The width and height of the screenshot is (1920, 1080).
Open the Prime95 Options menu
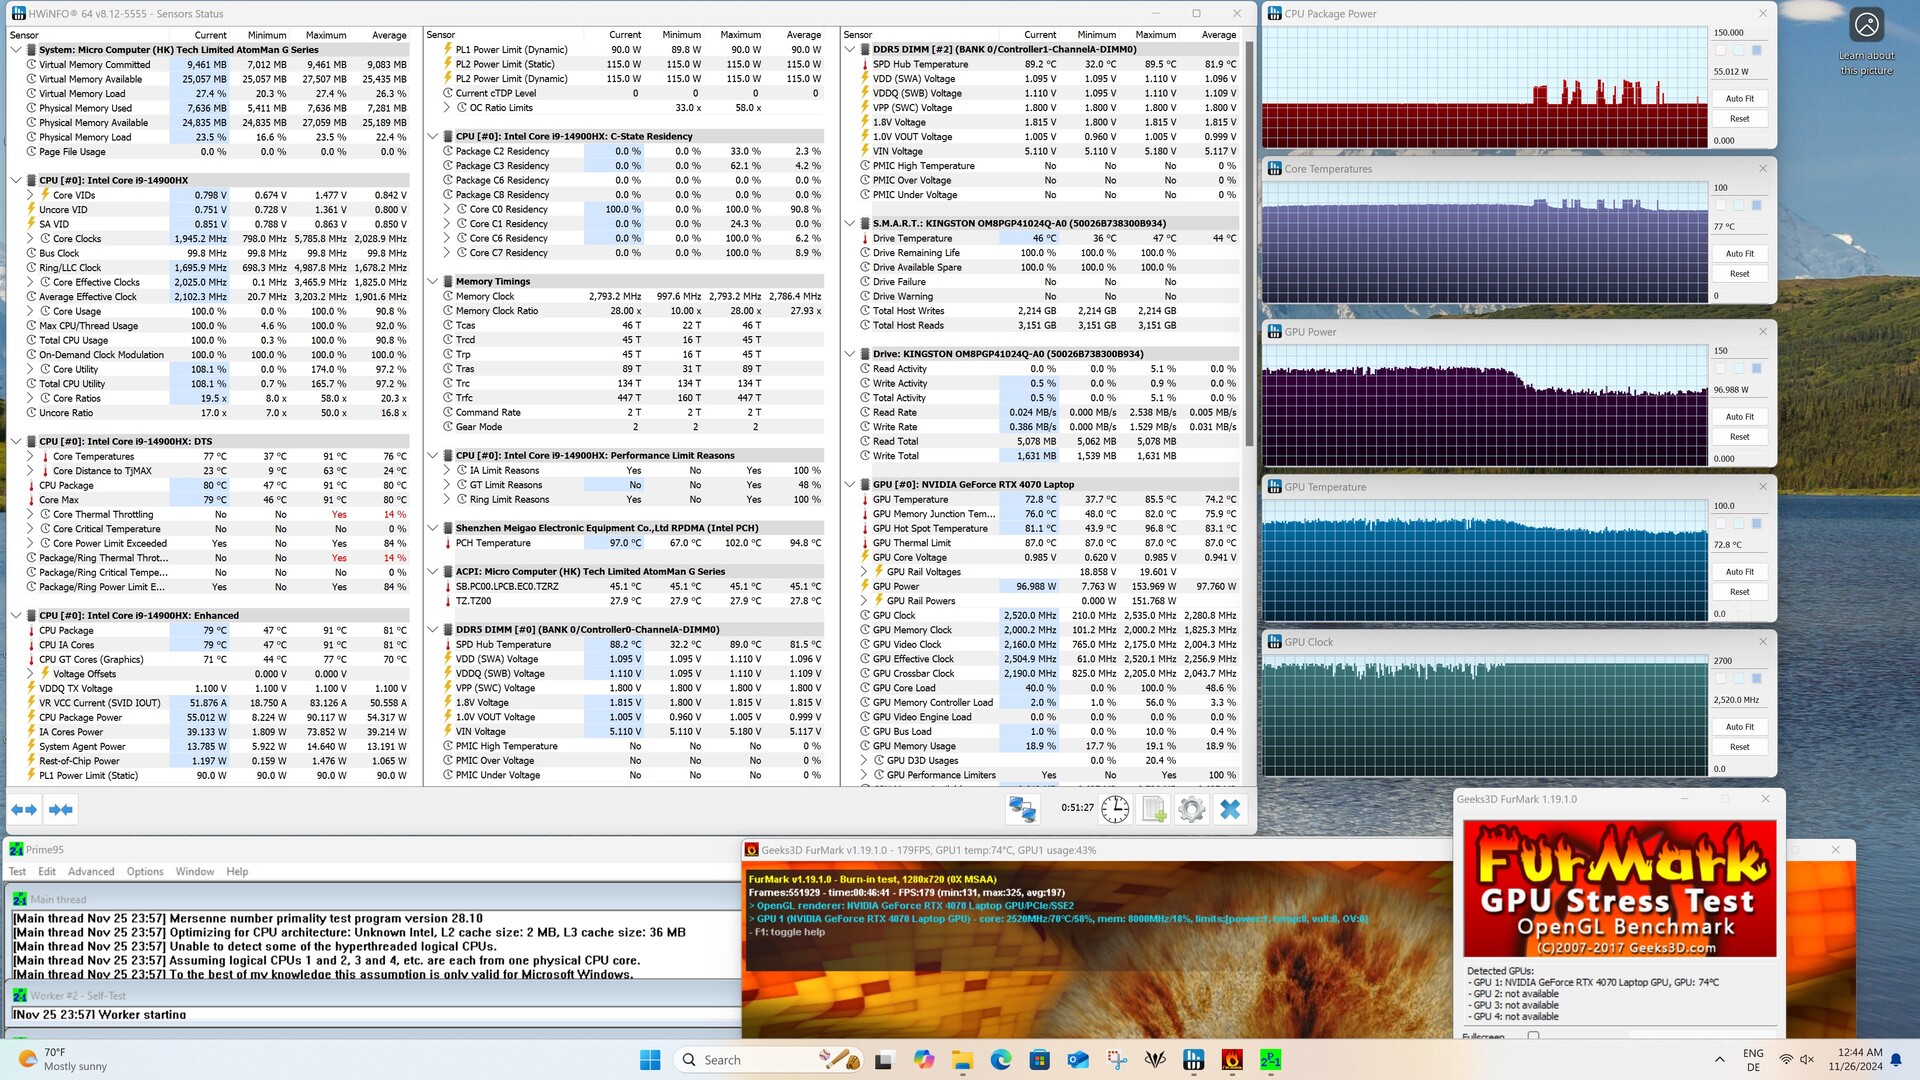(145, 871)
